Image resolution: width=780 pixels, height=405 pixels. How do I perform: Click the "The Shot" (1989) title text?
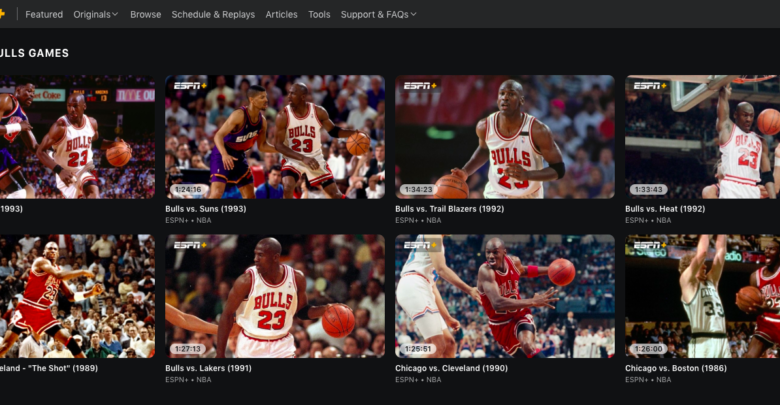49,368
